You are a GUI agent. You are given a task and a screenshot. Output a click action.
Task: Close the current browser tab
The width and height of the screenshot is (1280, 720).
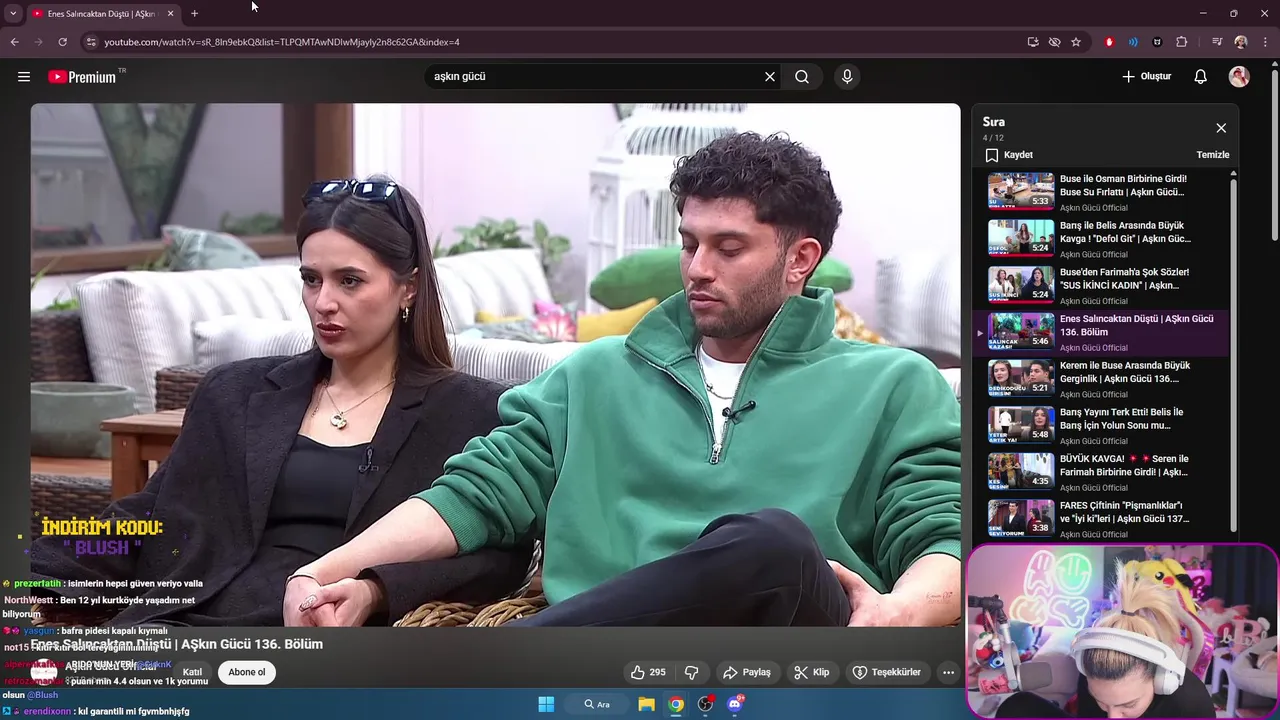(x=170, y=14)
